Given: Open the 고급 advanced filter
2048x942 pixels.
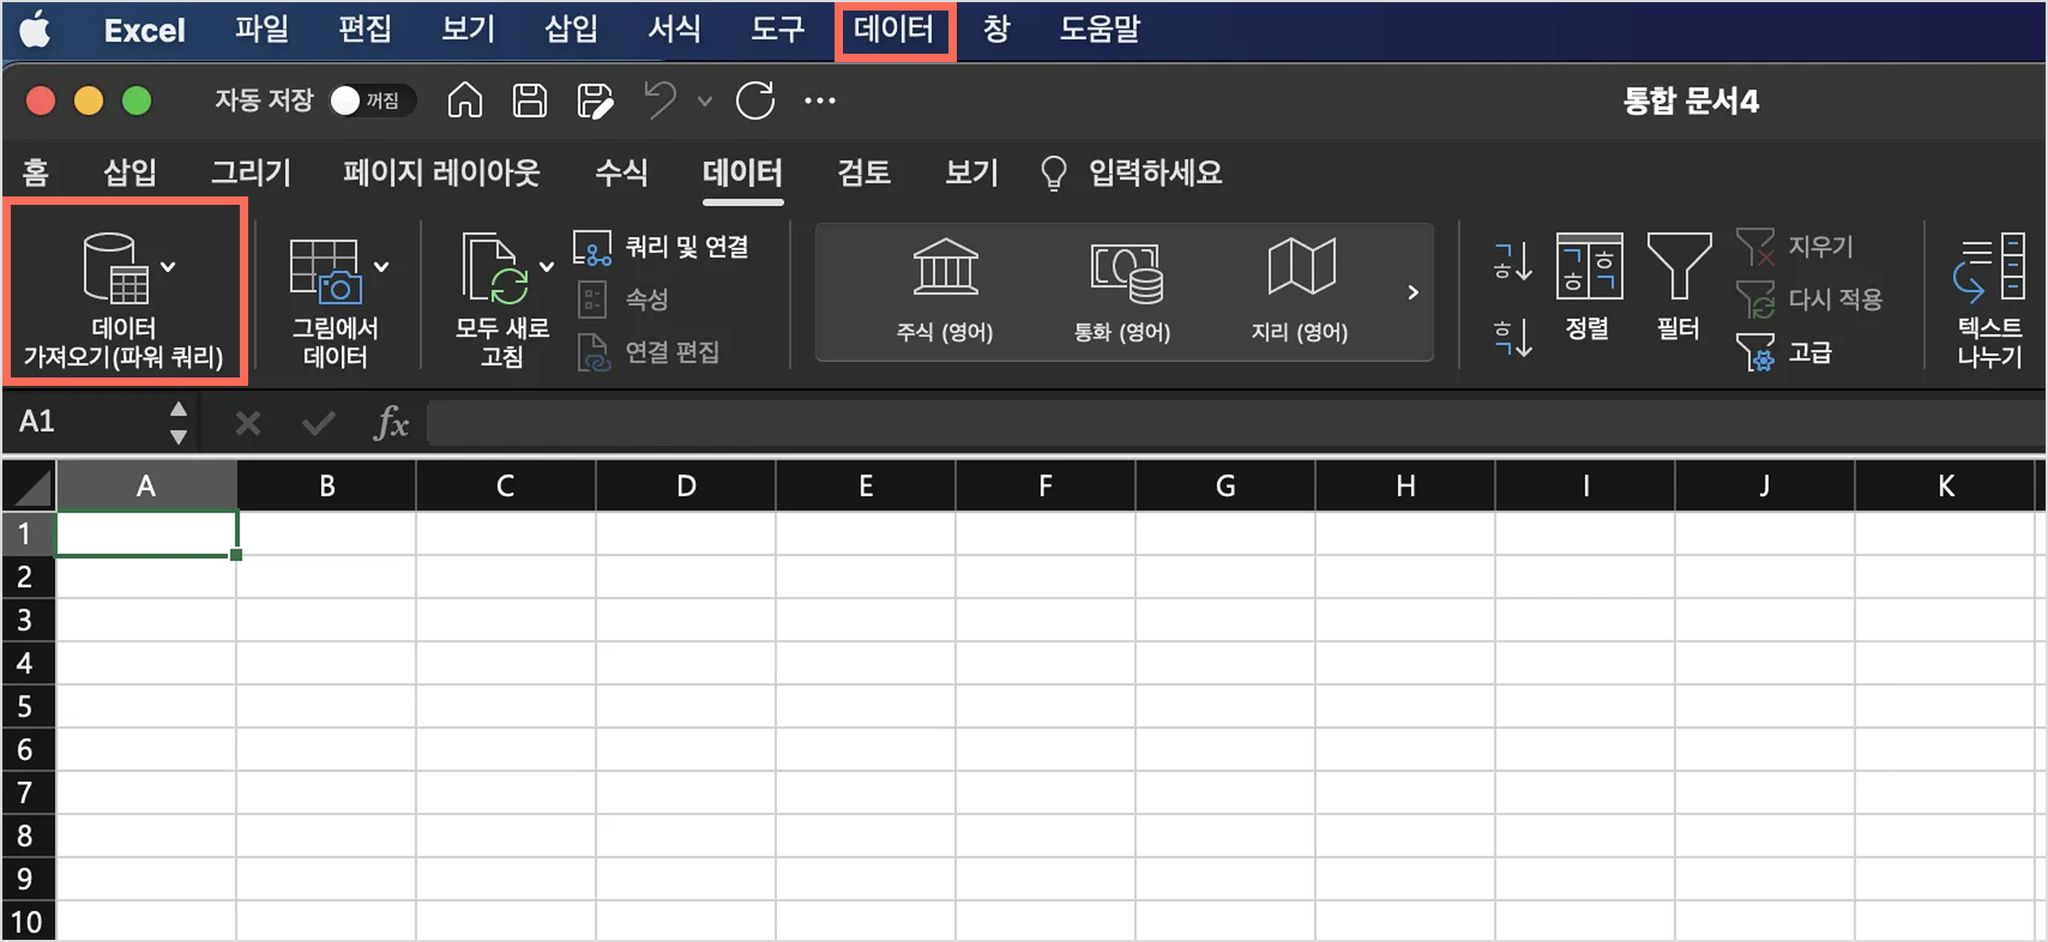Looking at the screenshot, I should (1784, 352).
